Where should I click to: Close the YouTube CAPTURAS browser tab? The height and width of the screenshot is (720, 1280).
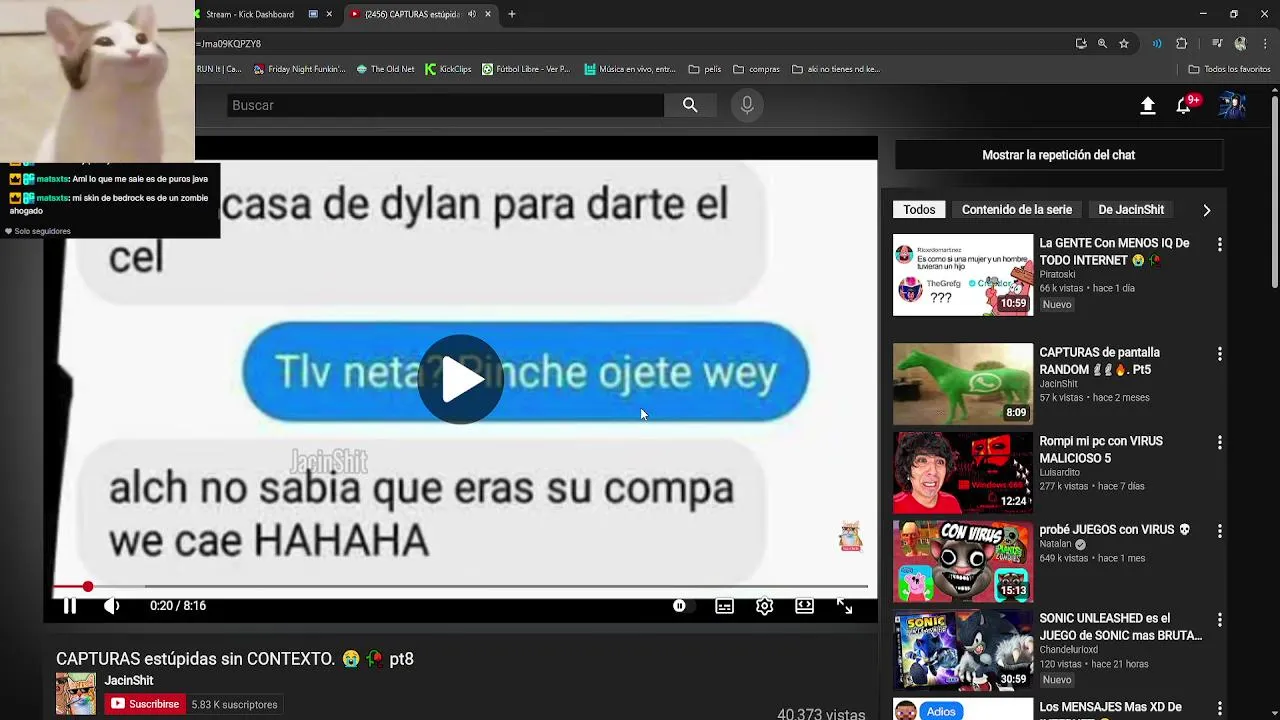(488, 14)
